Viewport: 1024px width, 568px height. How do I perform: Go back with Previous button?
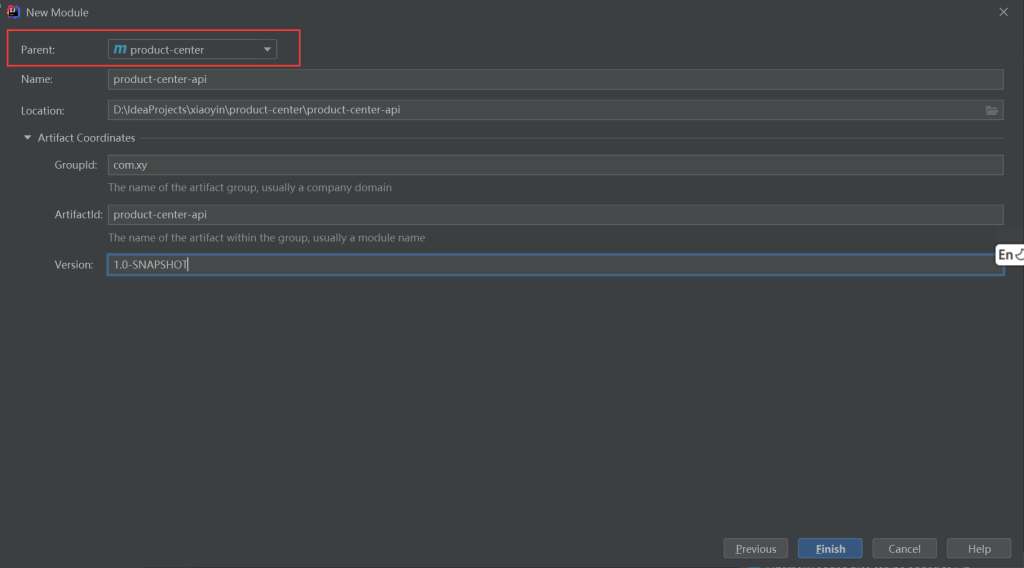pyautogui.click(x=756, y=548)
